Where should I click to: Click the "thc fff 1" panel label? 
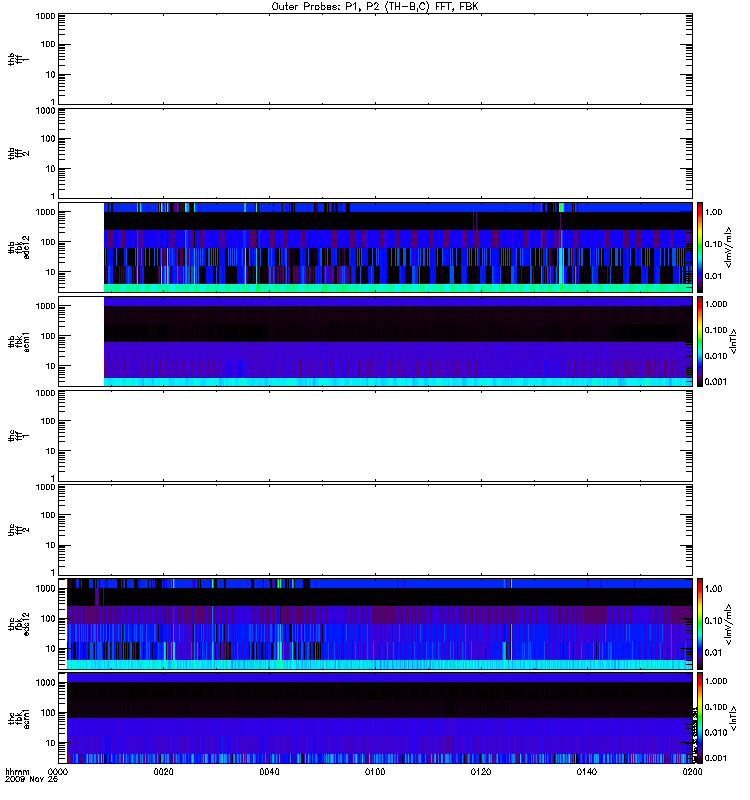(18, 436)
